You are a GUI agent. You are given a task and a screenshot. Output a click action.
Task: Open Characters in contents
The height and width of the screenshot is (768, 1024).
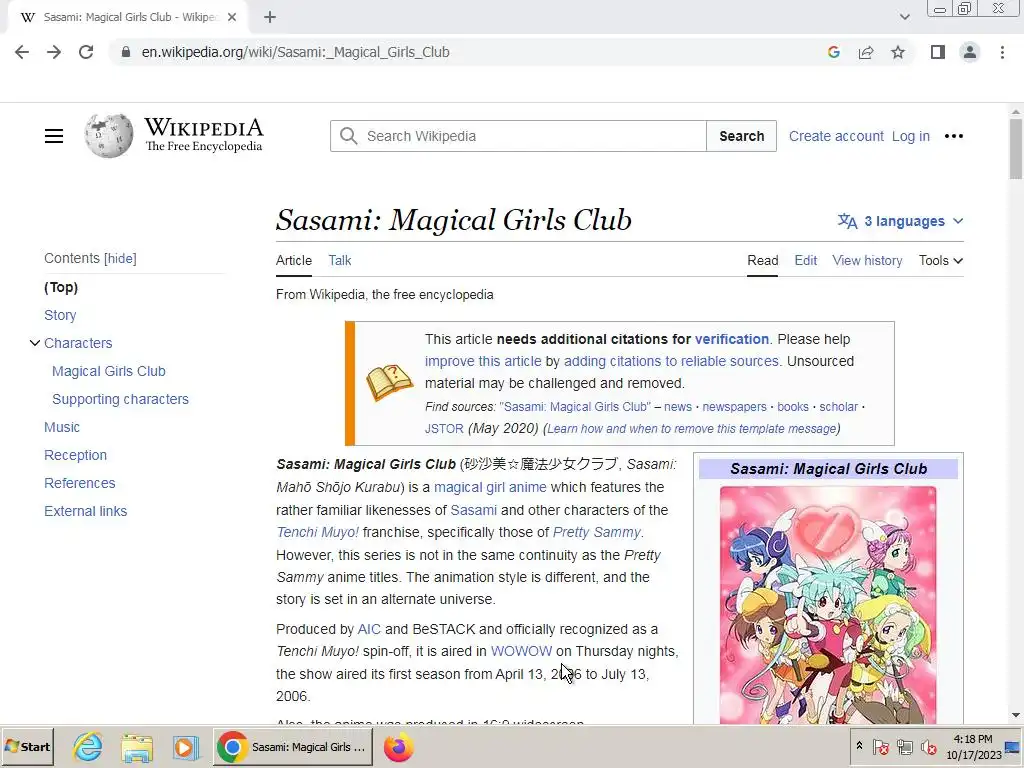(x=78, y=344)
